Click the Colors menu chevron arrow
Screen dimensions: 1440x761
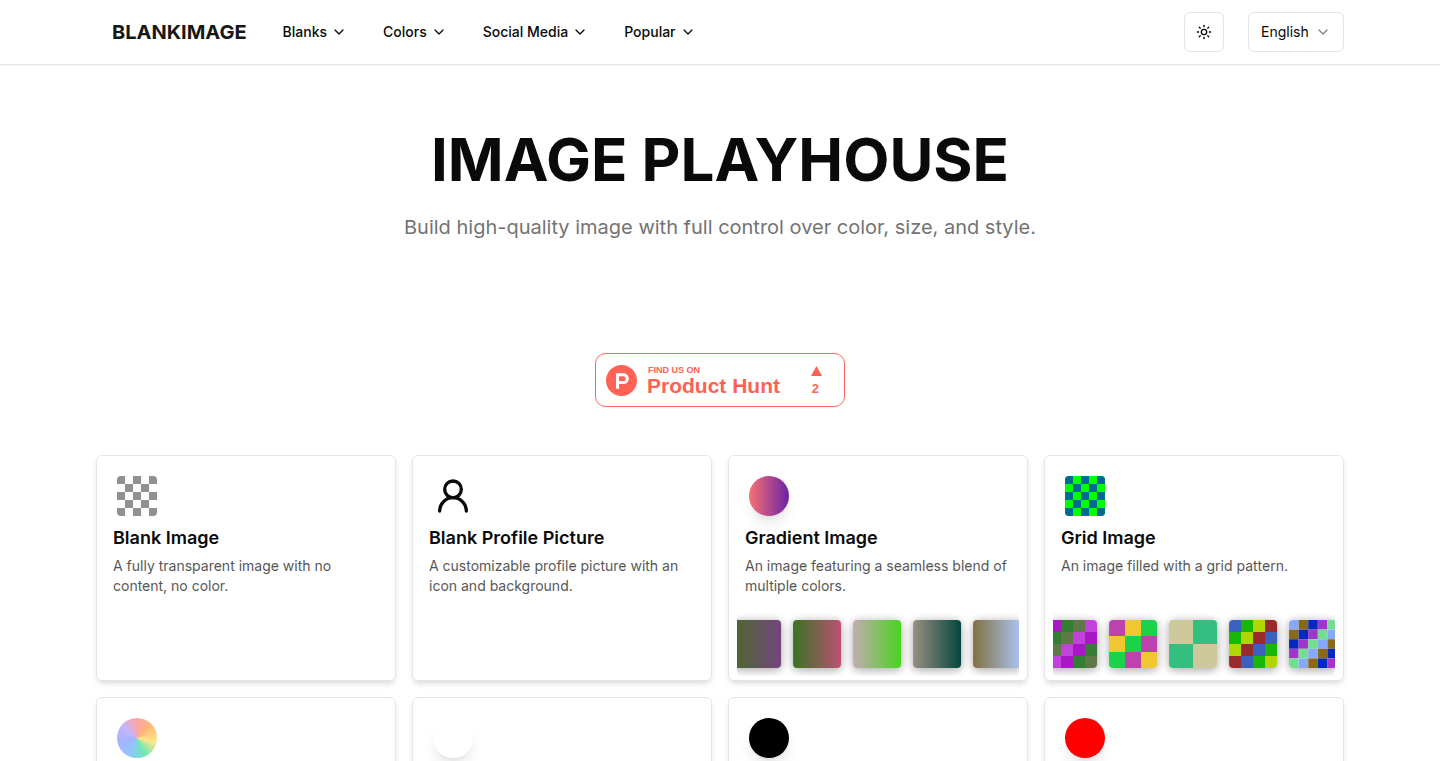439,32
